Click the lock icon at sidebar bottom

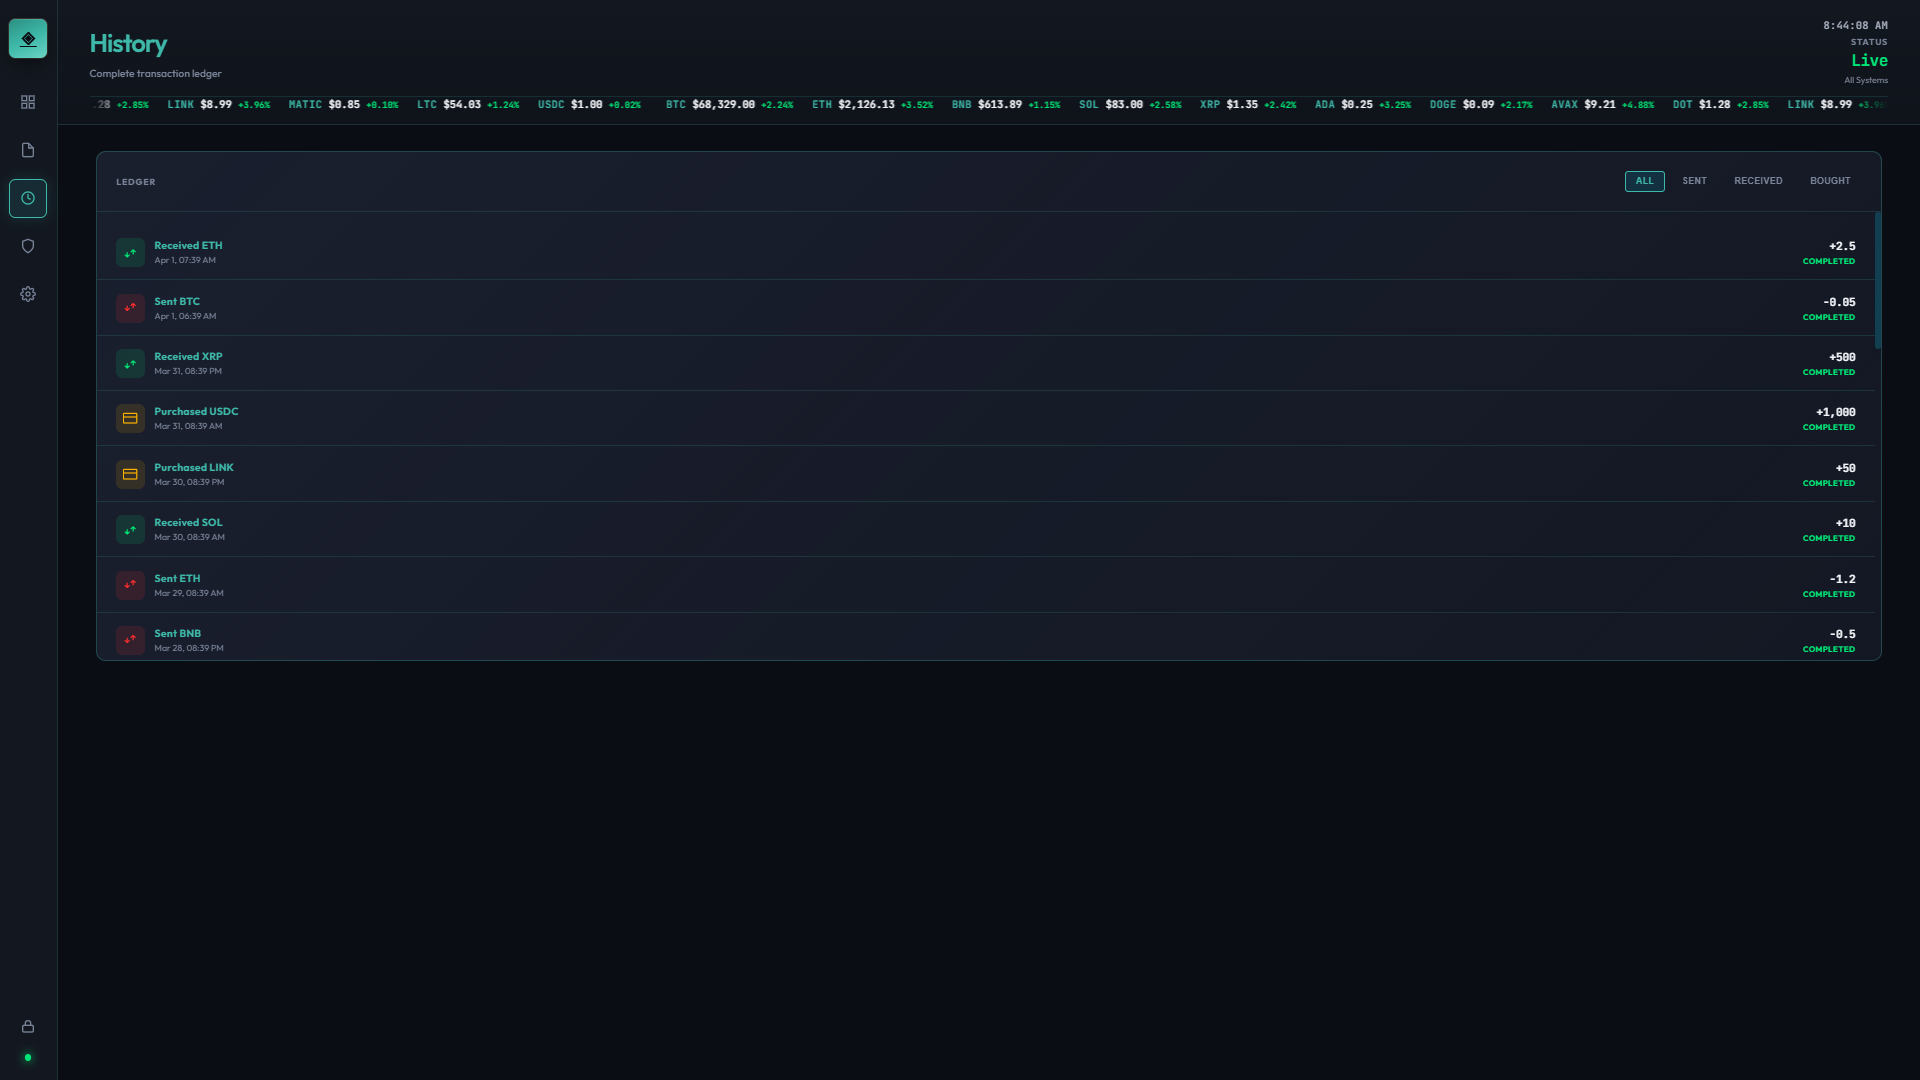pos(28,1026)
